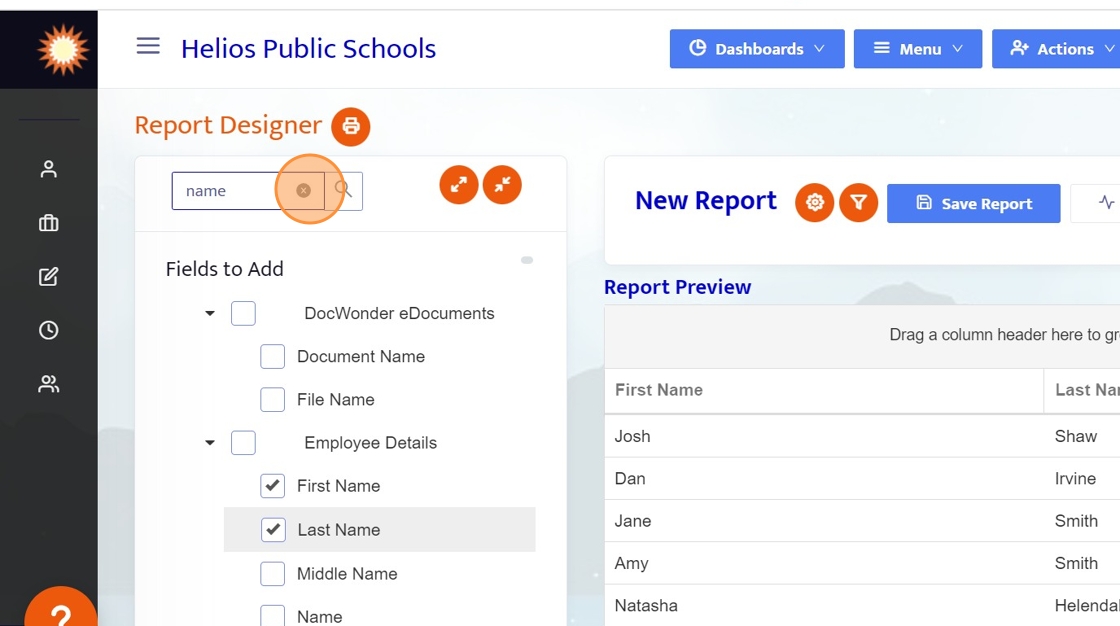Uncheck the First Name checkbox
This screenshot has height=626, width=1120.
click(272, 486)
